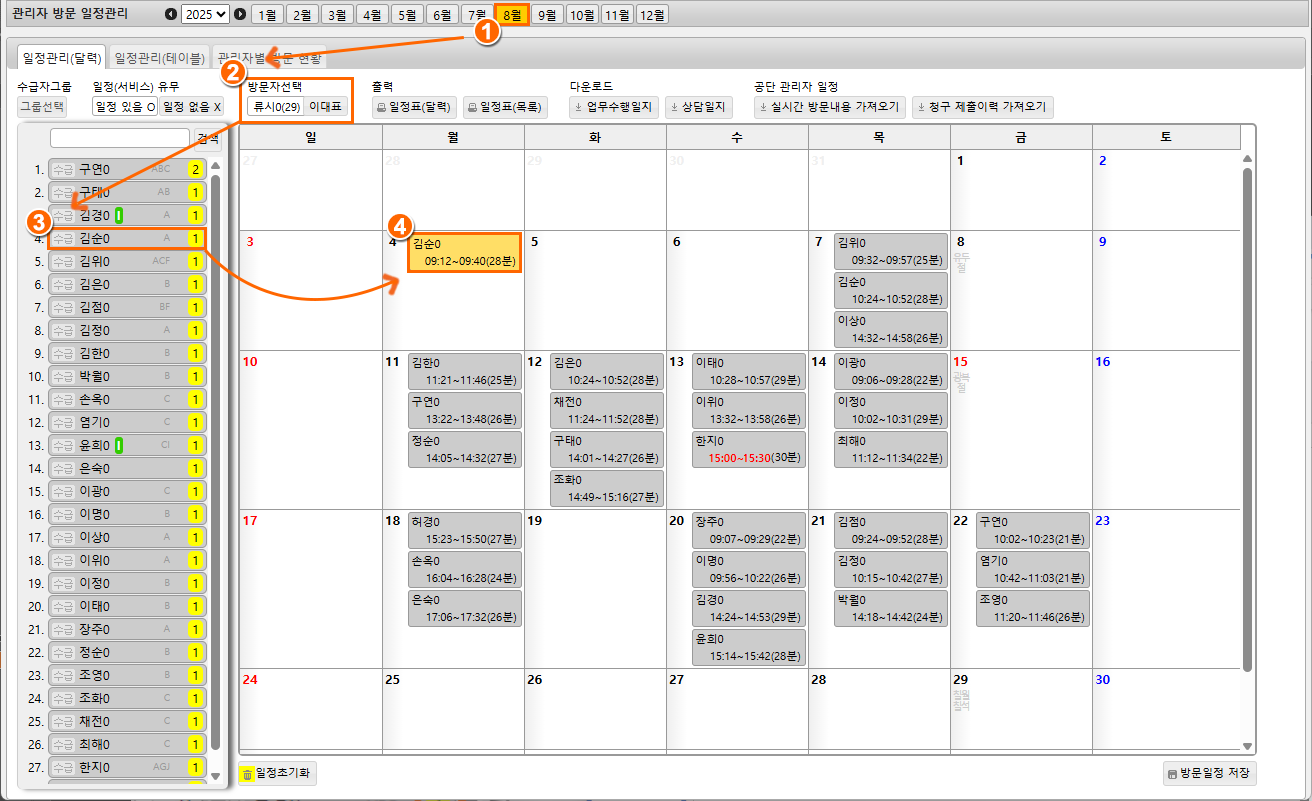The height and width of the screenshot is (801, 1312).
Task: Click 실시간 방문내용 가져오기 import button
Action: coord(830,106)
